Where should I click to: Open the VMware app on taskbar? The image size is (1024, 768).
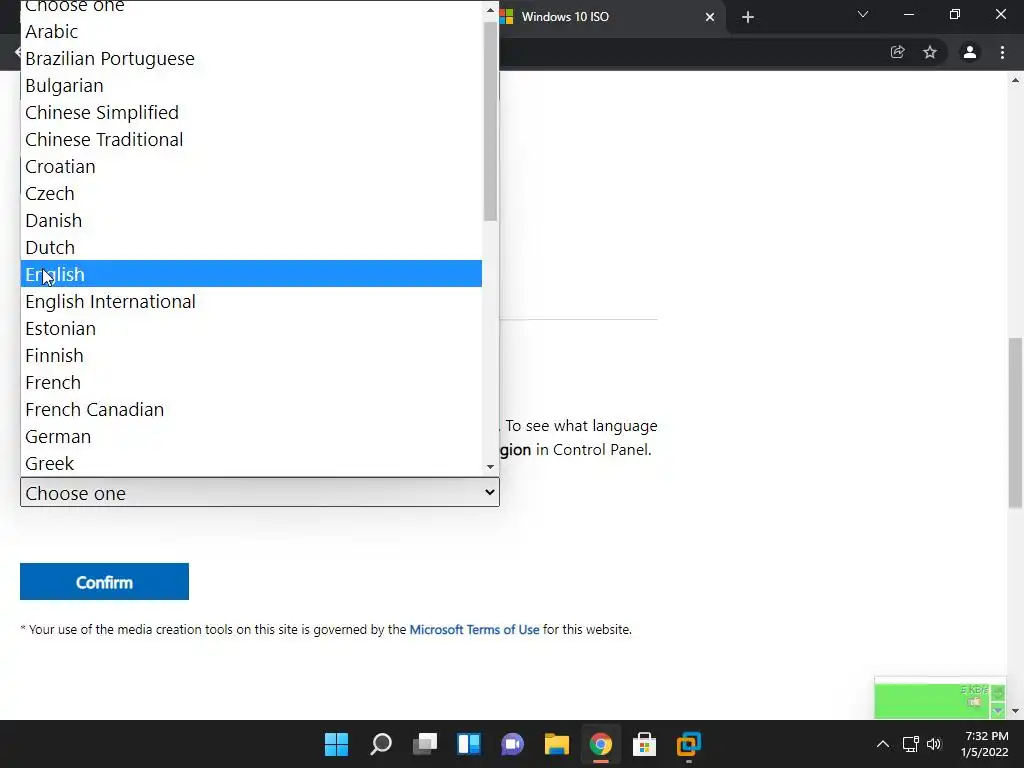[x=688, y=744]
